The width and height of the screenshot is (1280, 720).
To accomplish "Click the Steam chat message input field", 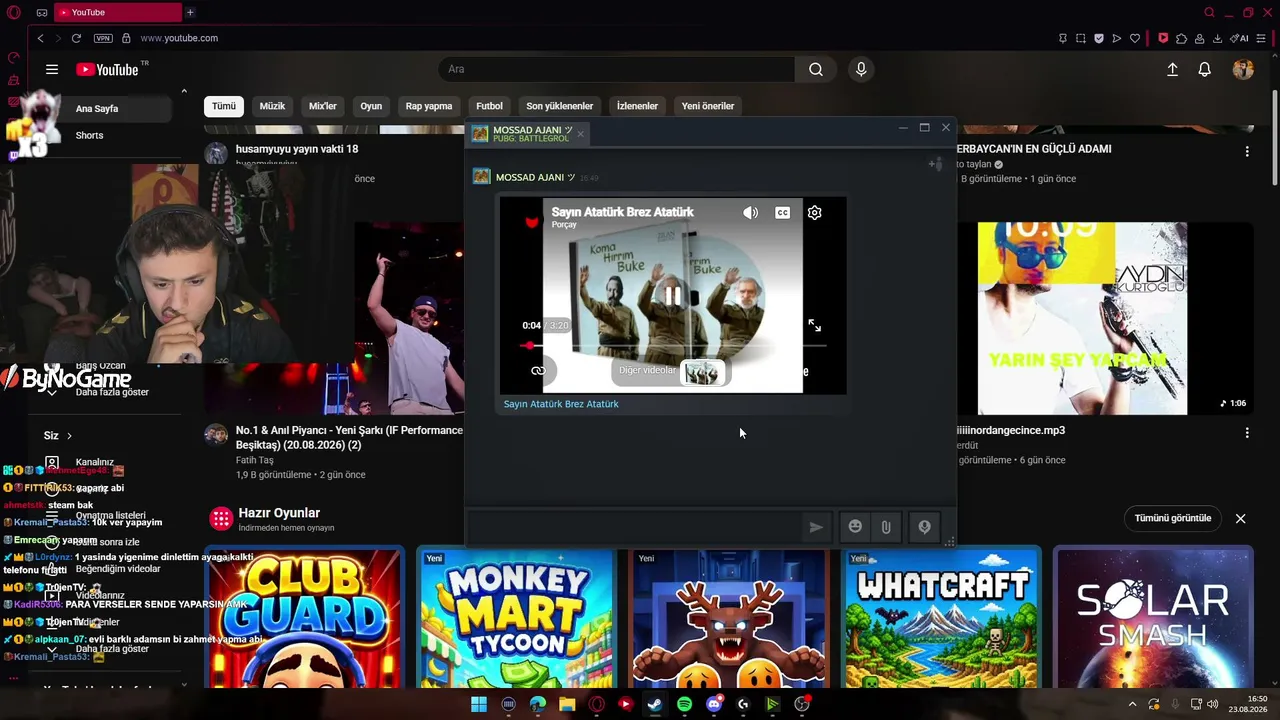I will 634,527.
